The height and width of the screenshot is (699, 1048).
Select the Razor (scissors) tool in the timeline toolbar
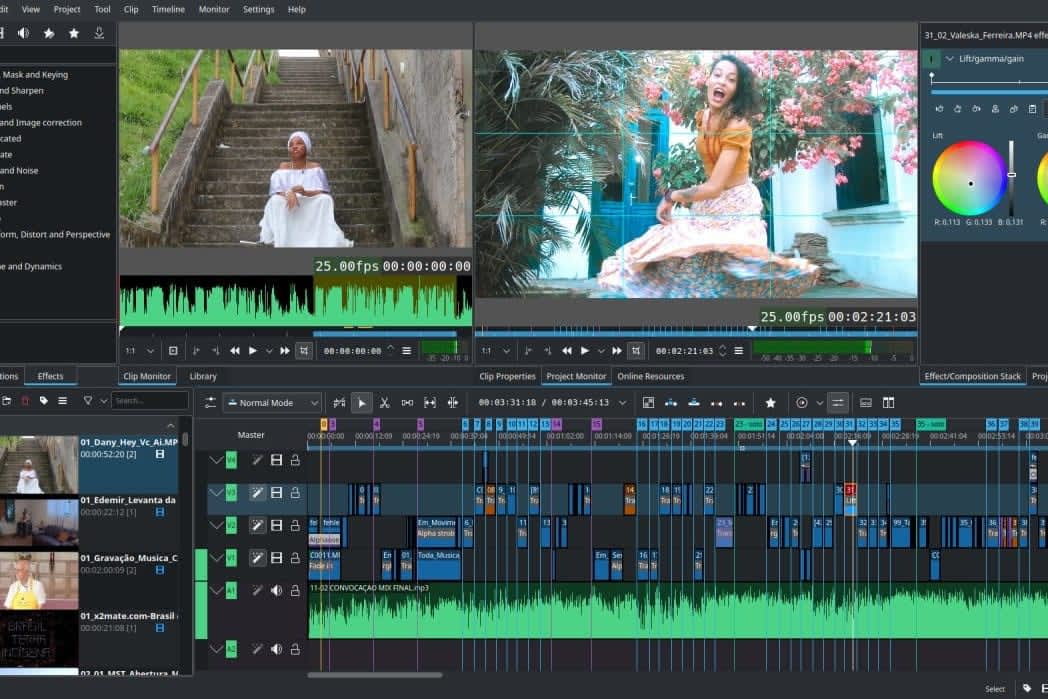(385, 403)
